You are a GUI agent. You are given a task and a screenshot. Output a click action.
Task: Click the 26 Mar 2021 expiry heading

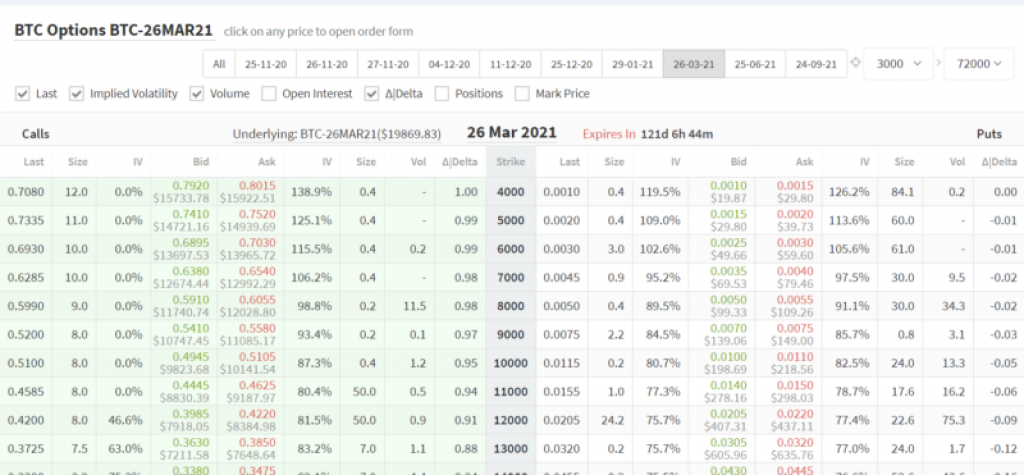click(511, 133)
